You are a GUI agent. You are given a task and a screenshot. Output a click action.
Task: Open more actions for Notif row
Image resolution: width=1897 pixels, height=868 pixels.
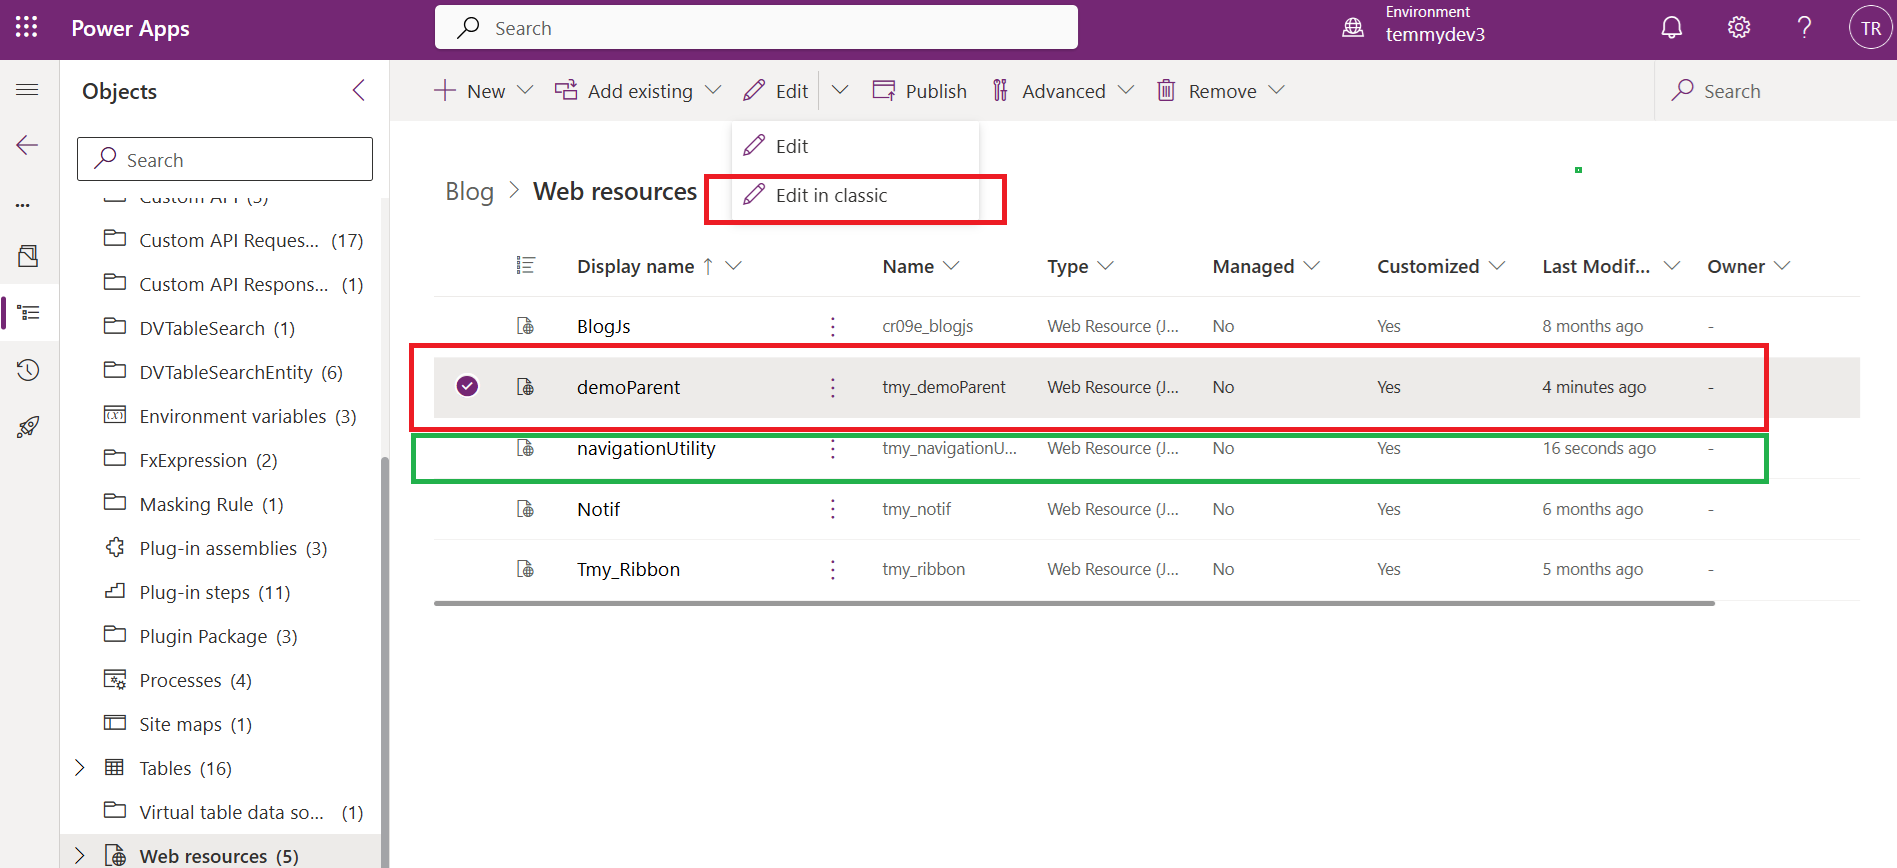pos(832,509)
